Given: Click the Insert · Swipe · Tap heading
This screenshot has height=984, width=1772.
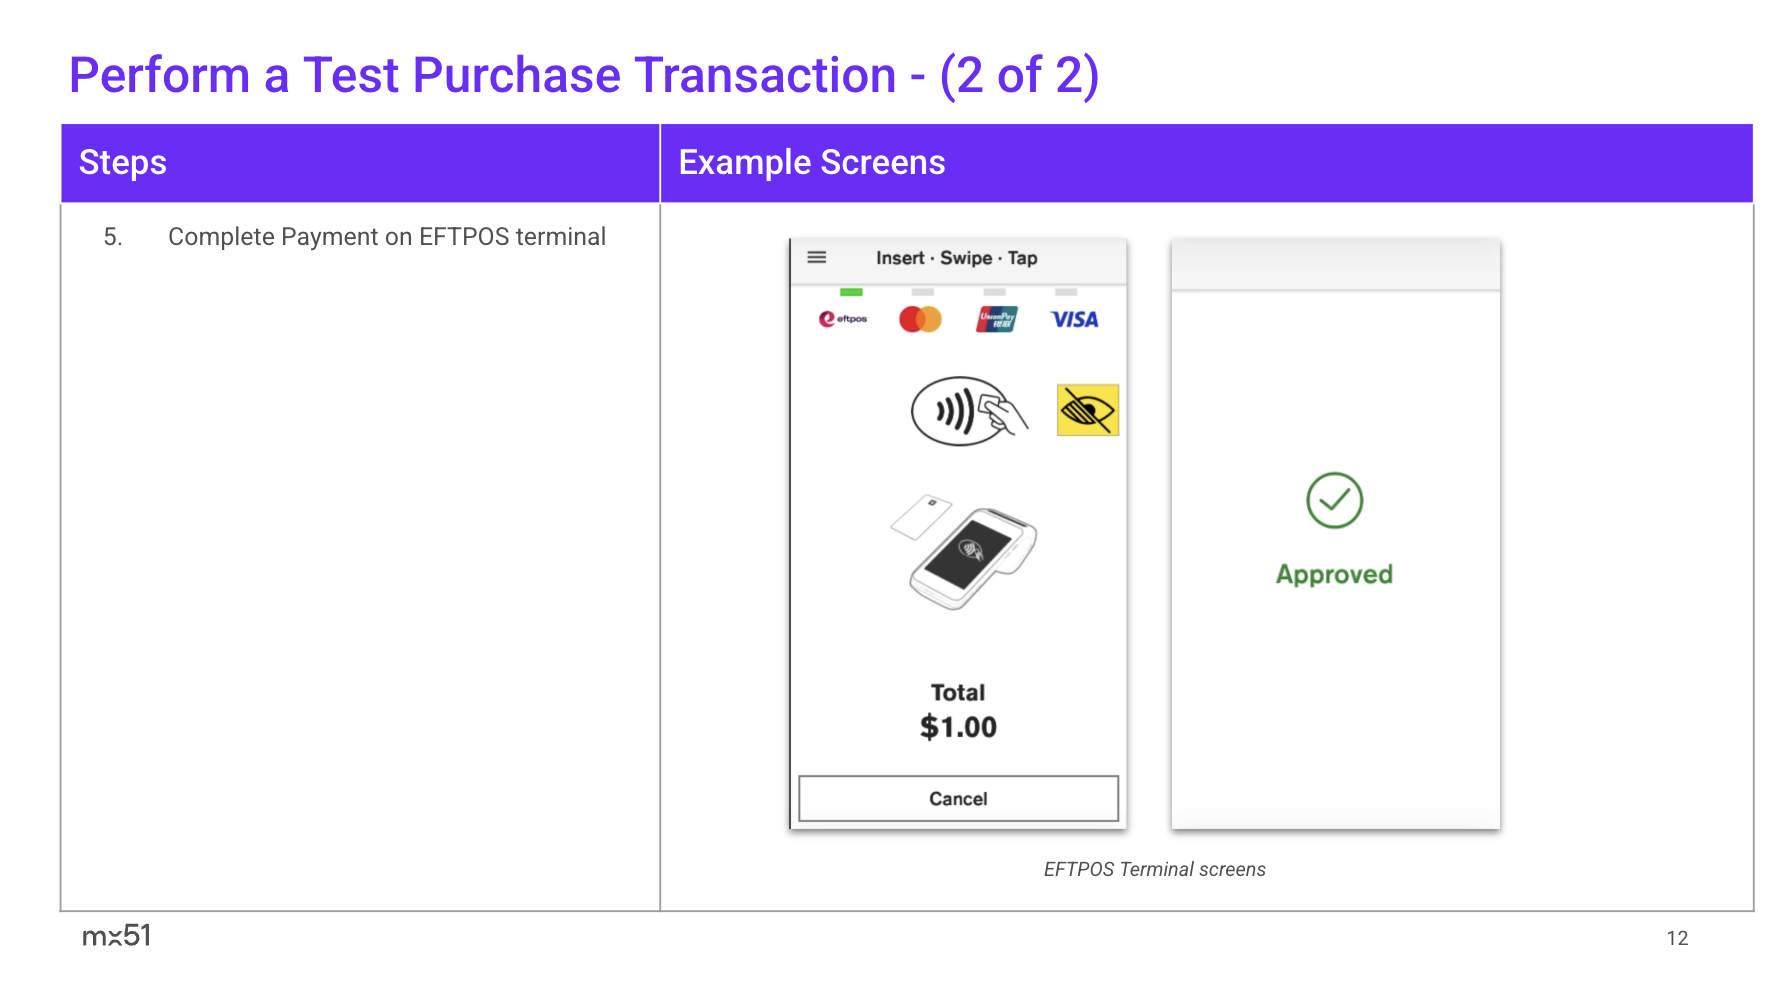Looking at the screenshot, I should (956, 258).
